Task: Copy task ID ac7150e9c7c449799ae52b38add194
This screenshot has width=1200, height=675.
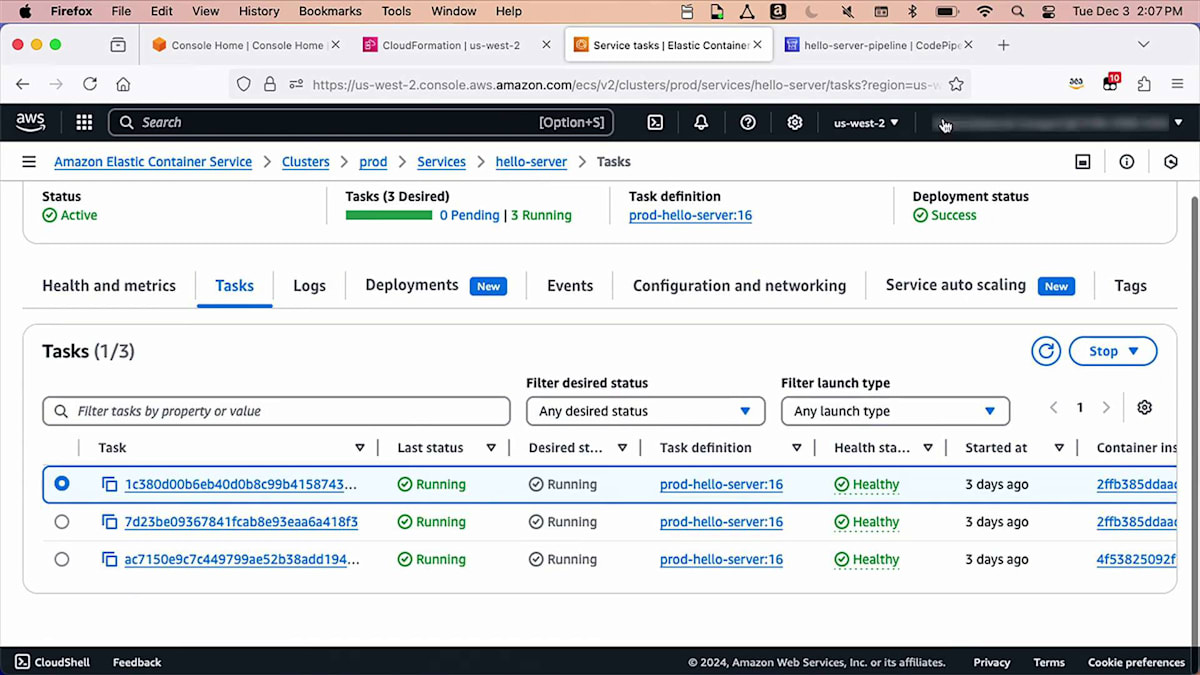Action: (109, 559)
